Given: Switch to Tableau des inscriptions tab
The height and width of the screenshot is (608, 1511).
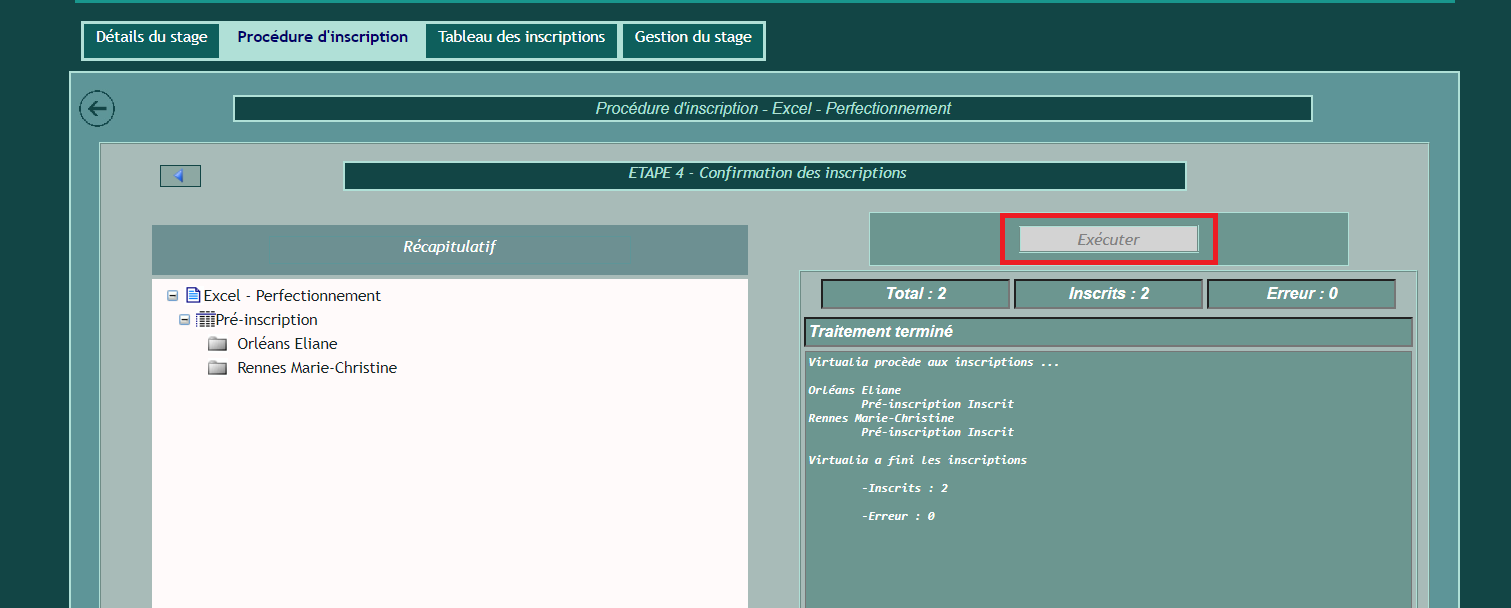Looking at the screenshot, I should point(521,38).
